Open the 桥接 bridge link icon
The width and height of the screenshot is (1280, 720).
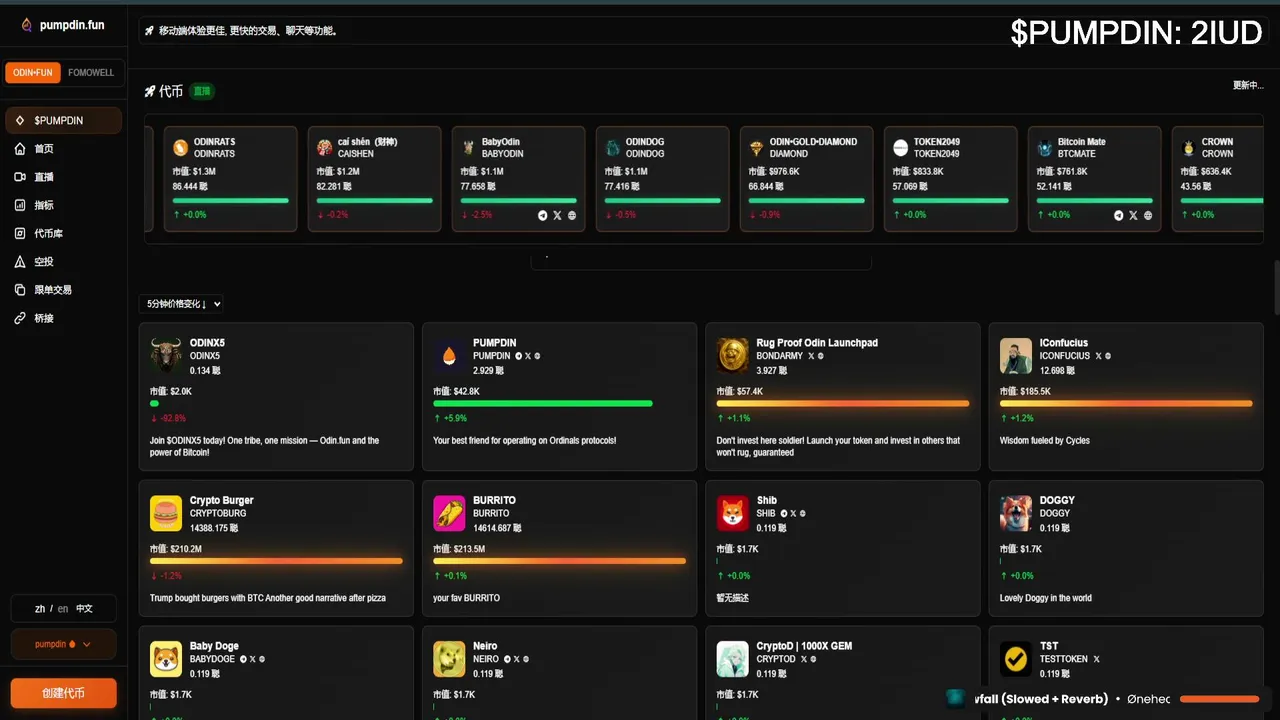coord(20,318)
